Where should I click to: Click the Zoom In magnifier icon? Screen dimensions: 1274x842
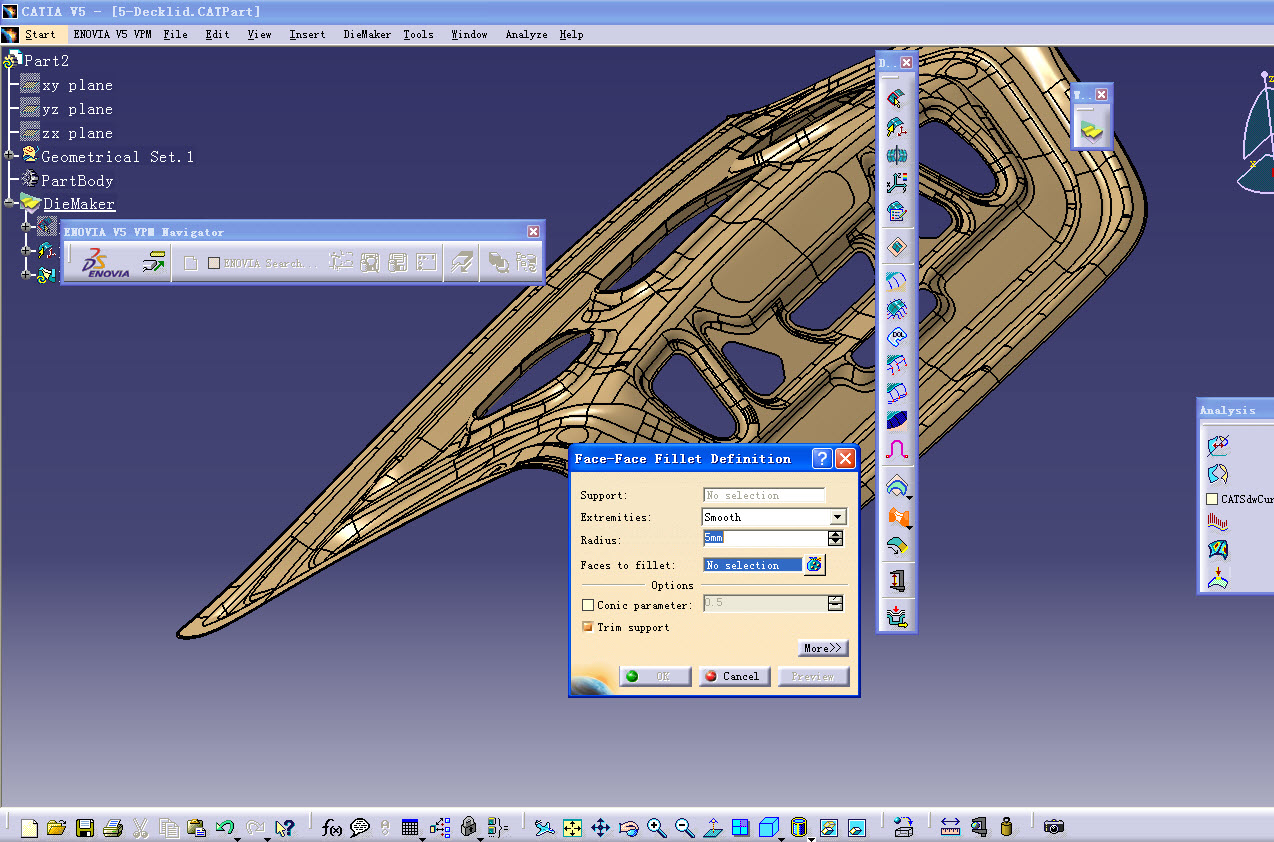[x=656, y=827]
